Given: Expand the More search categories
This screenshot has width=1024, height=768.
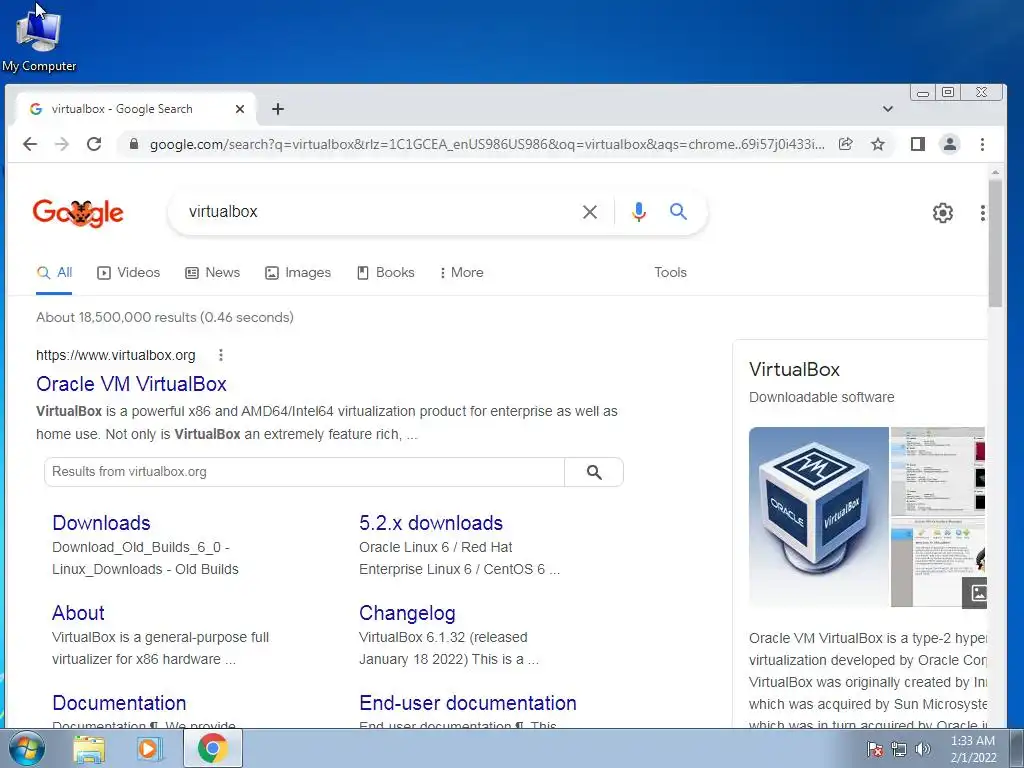Looking at the screenshot, I should pos(462,273).
